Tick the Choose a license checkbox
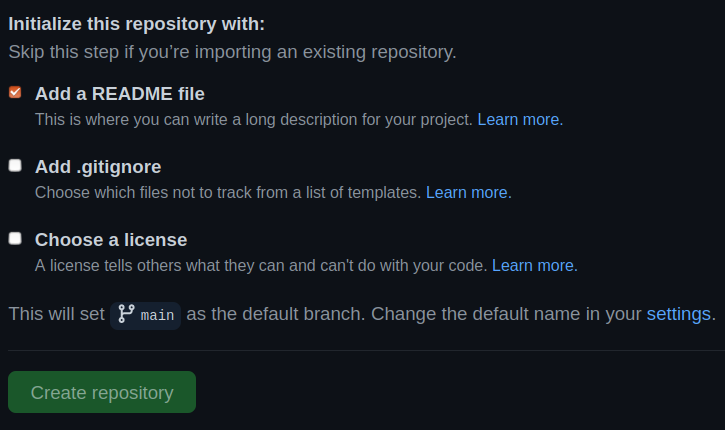This screenshot has height=430, width=725. click(15, 239)
